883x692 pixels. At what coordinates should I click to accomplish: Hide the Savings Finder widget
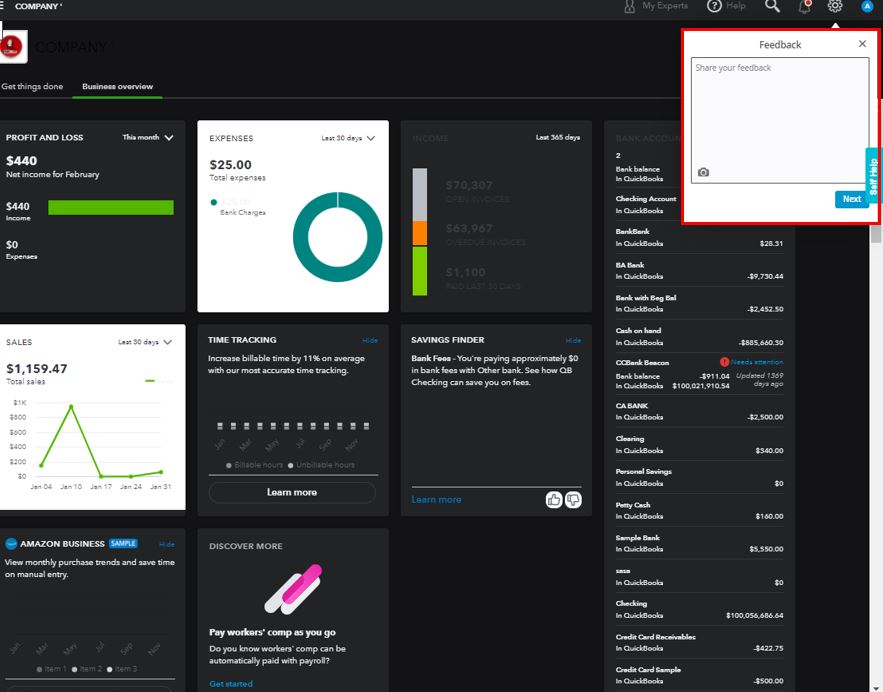pyautogui.click(x=573, y=340)
